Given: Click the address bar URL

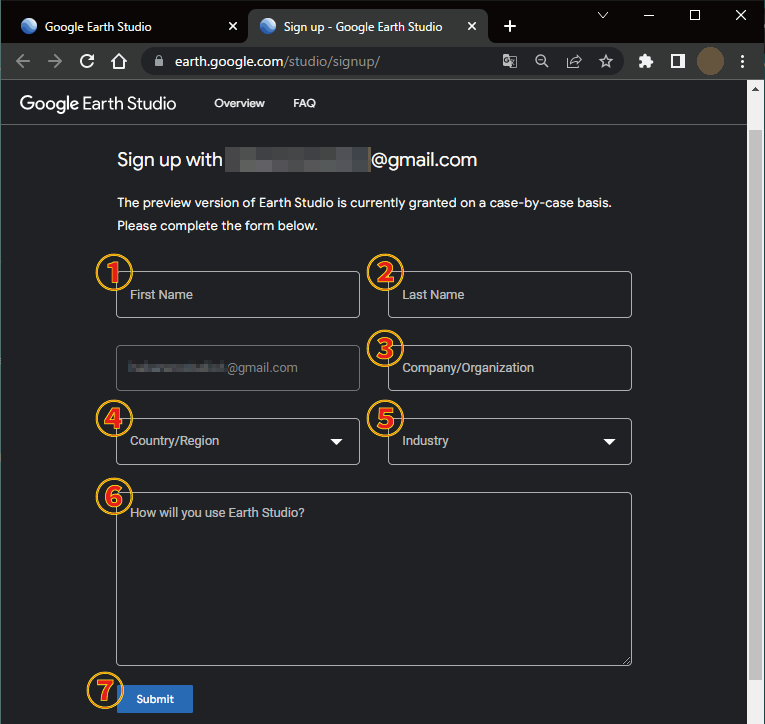Looking at the screenshot, I should (x=277, y=61).
